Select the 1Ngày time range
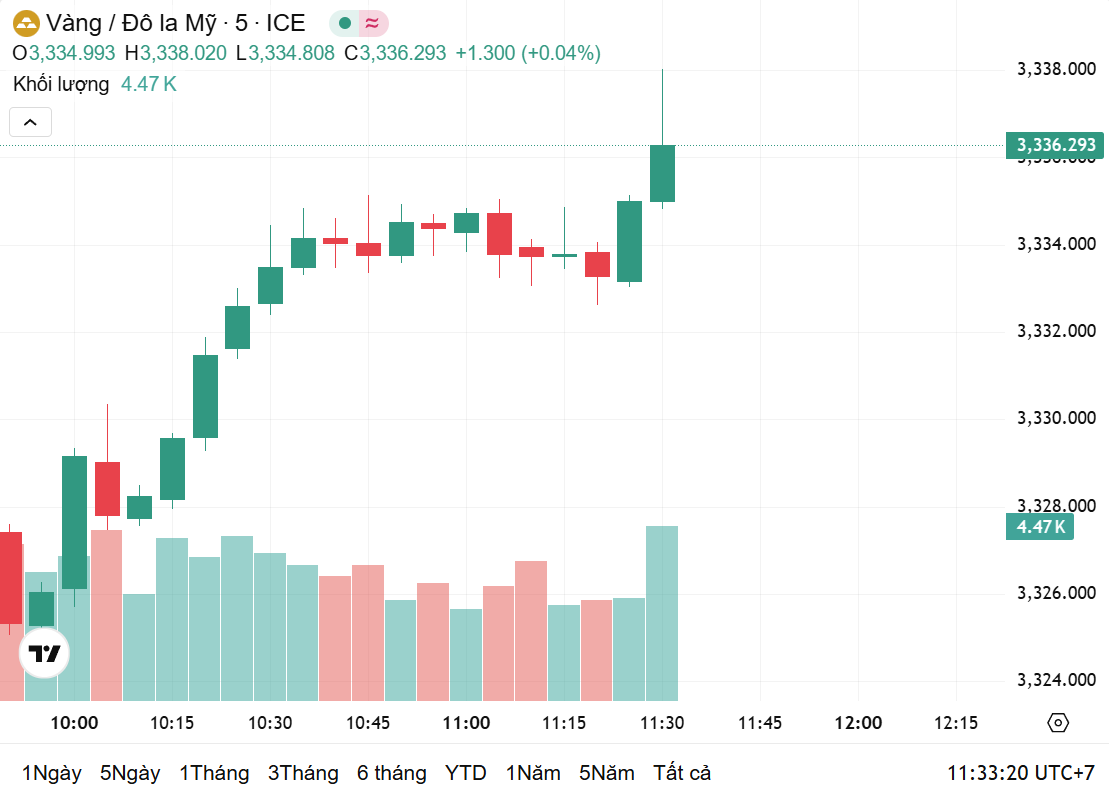The height and width of the screenshot is (798, 1109). (x=51, y=773)
